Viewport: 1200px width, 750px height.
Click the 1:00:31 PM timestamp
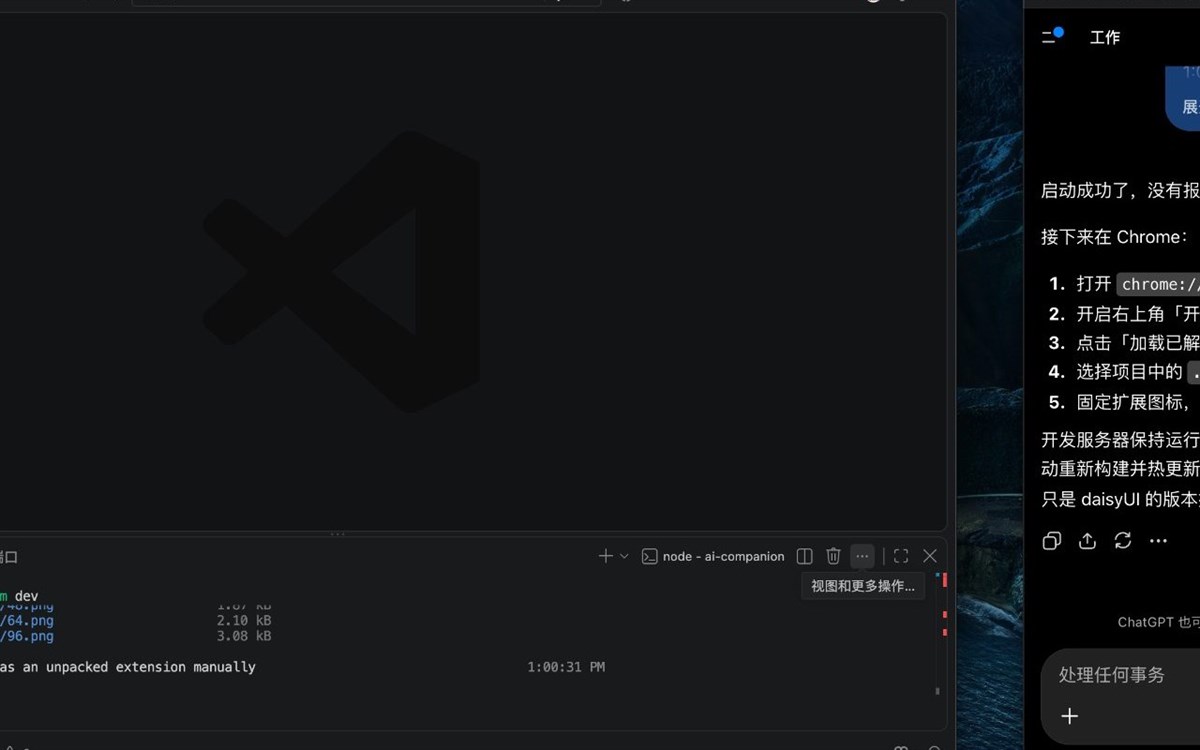coord(566,667)
